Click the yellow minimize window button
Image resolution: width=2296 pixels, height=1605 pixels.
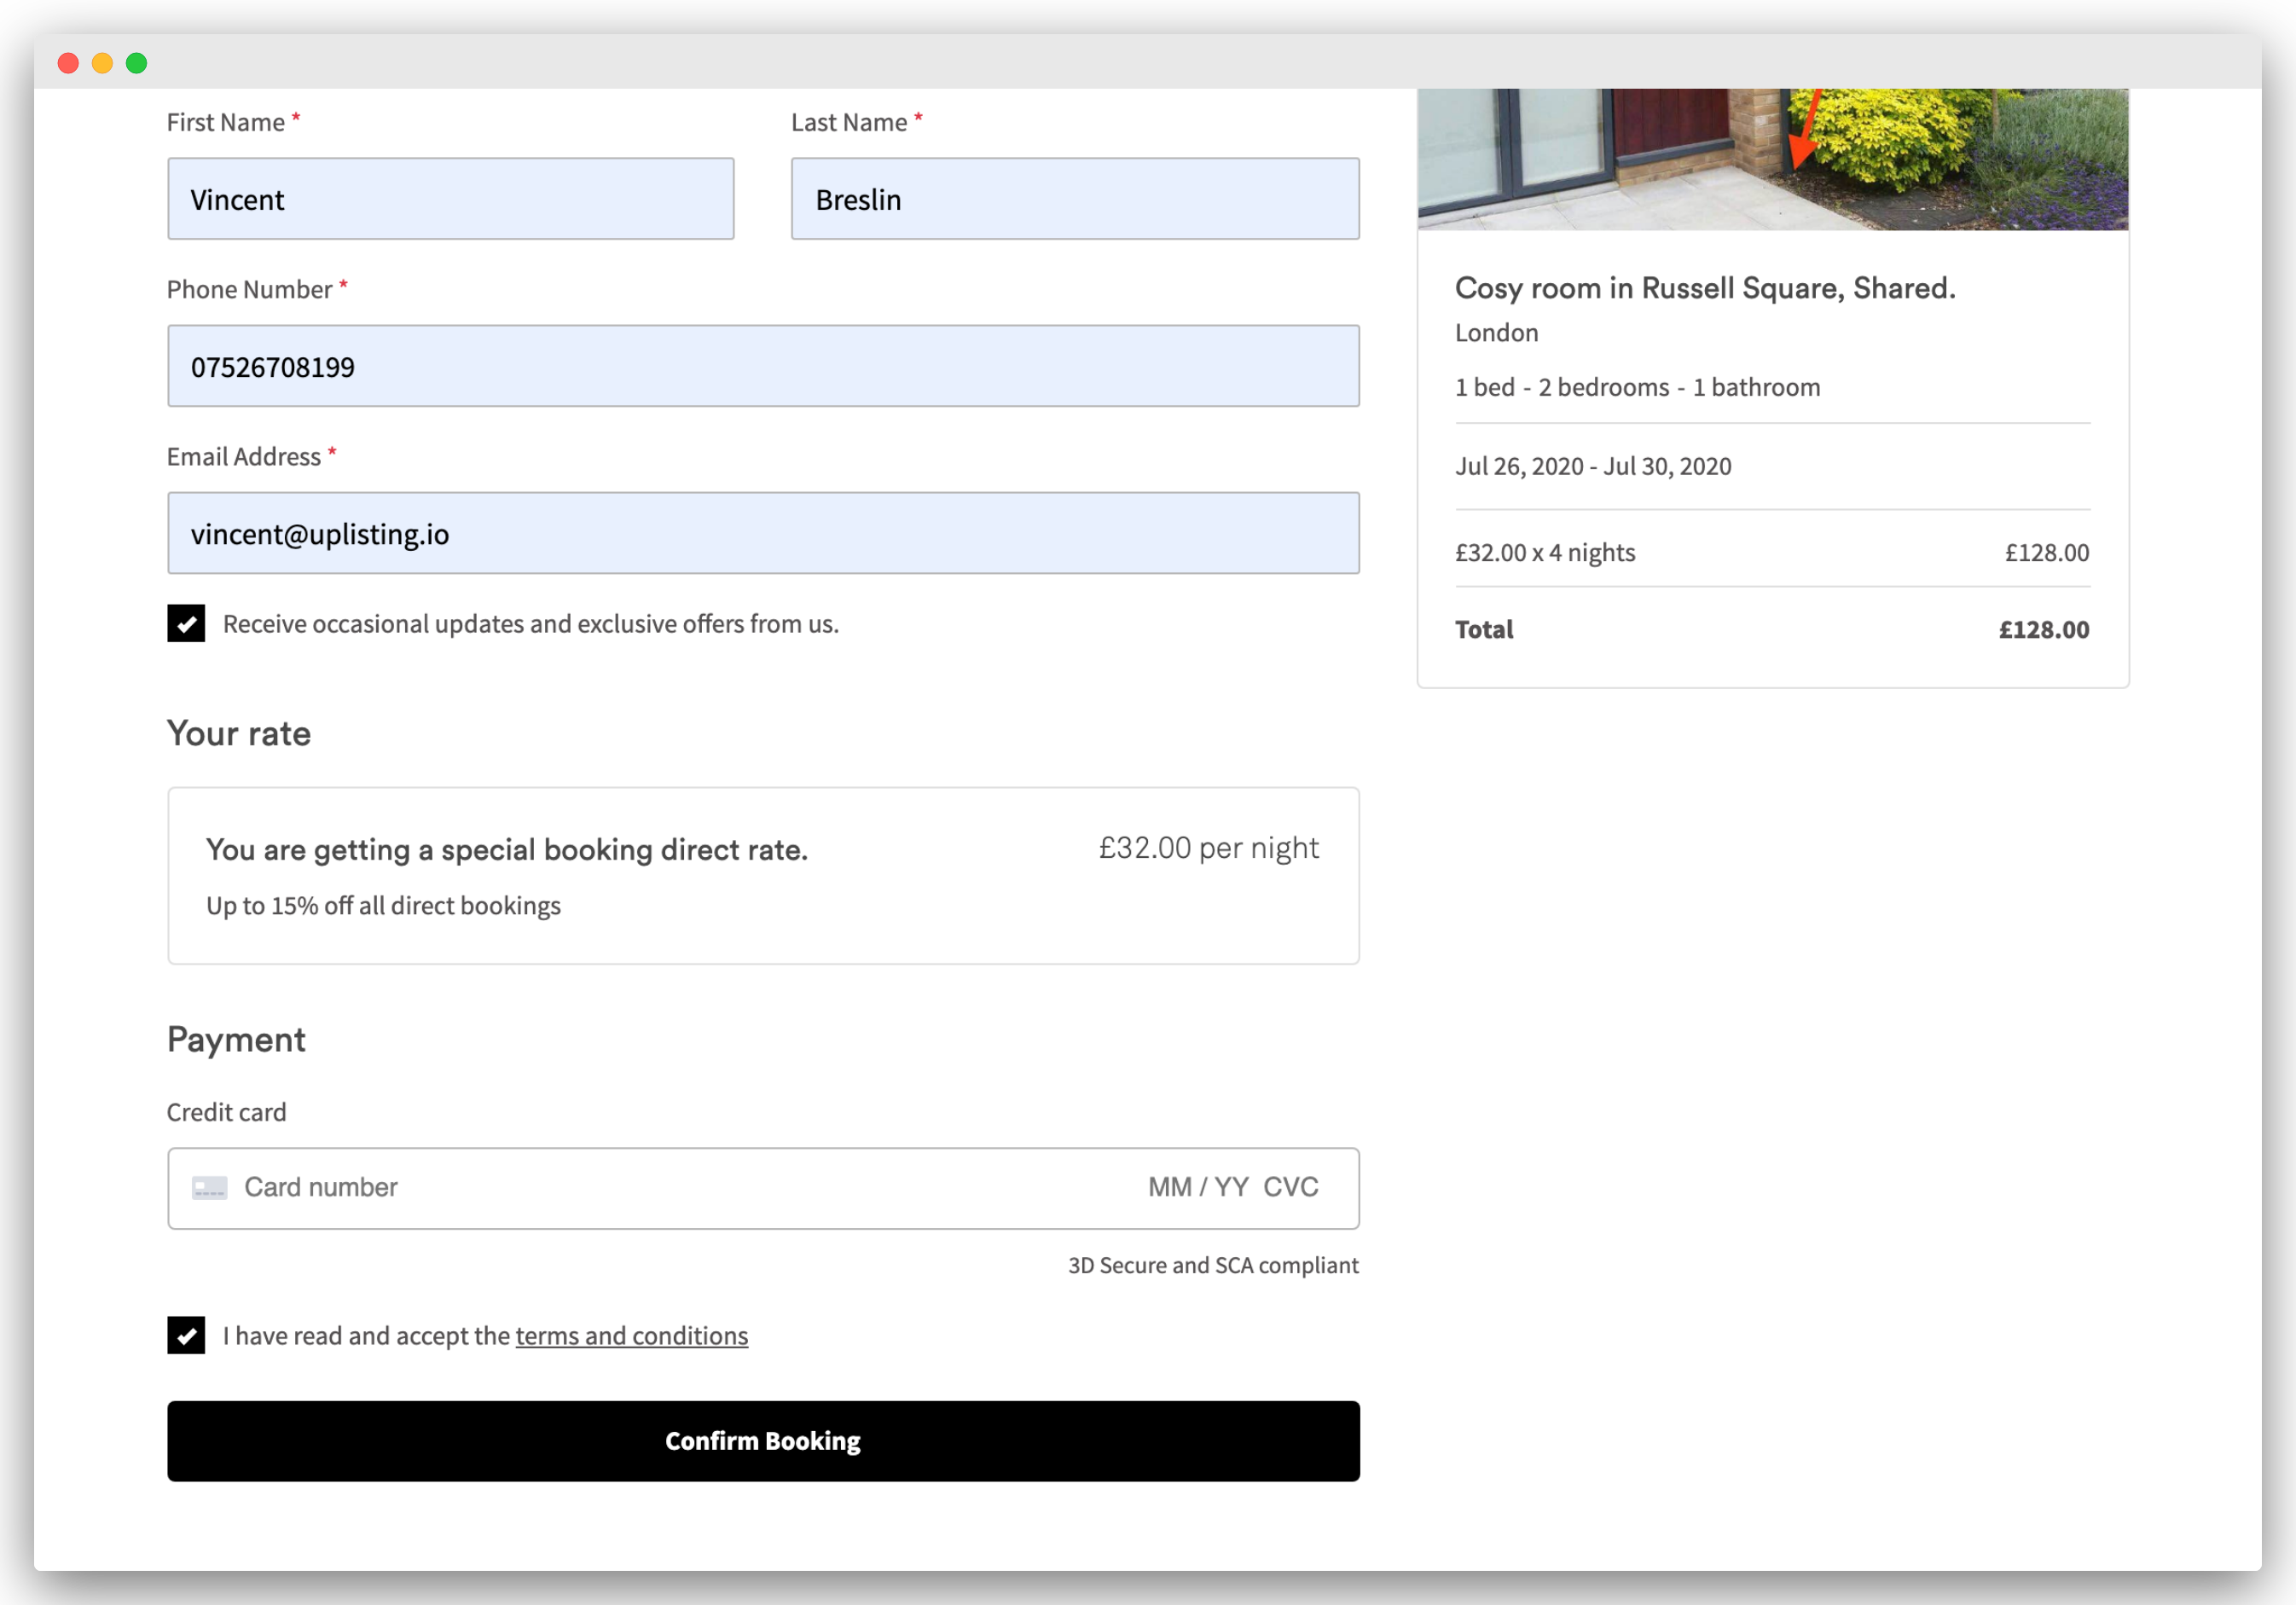[102, 63]
